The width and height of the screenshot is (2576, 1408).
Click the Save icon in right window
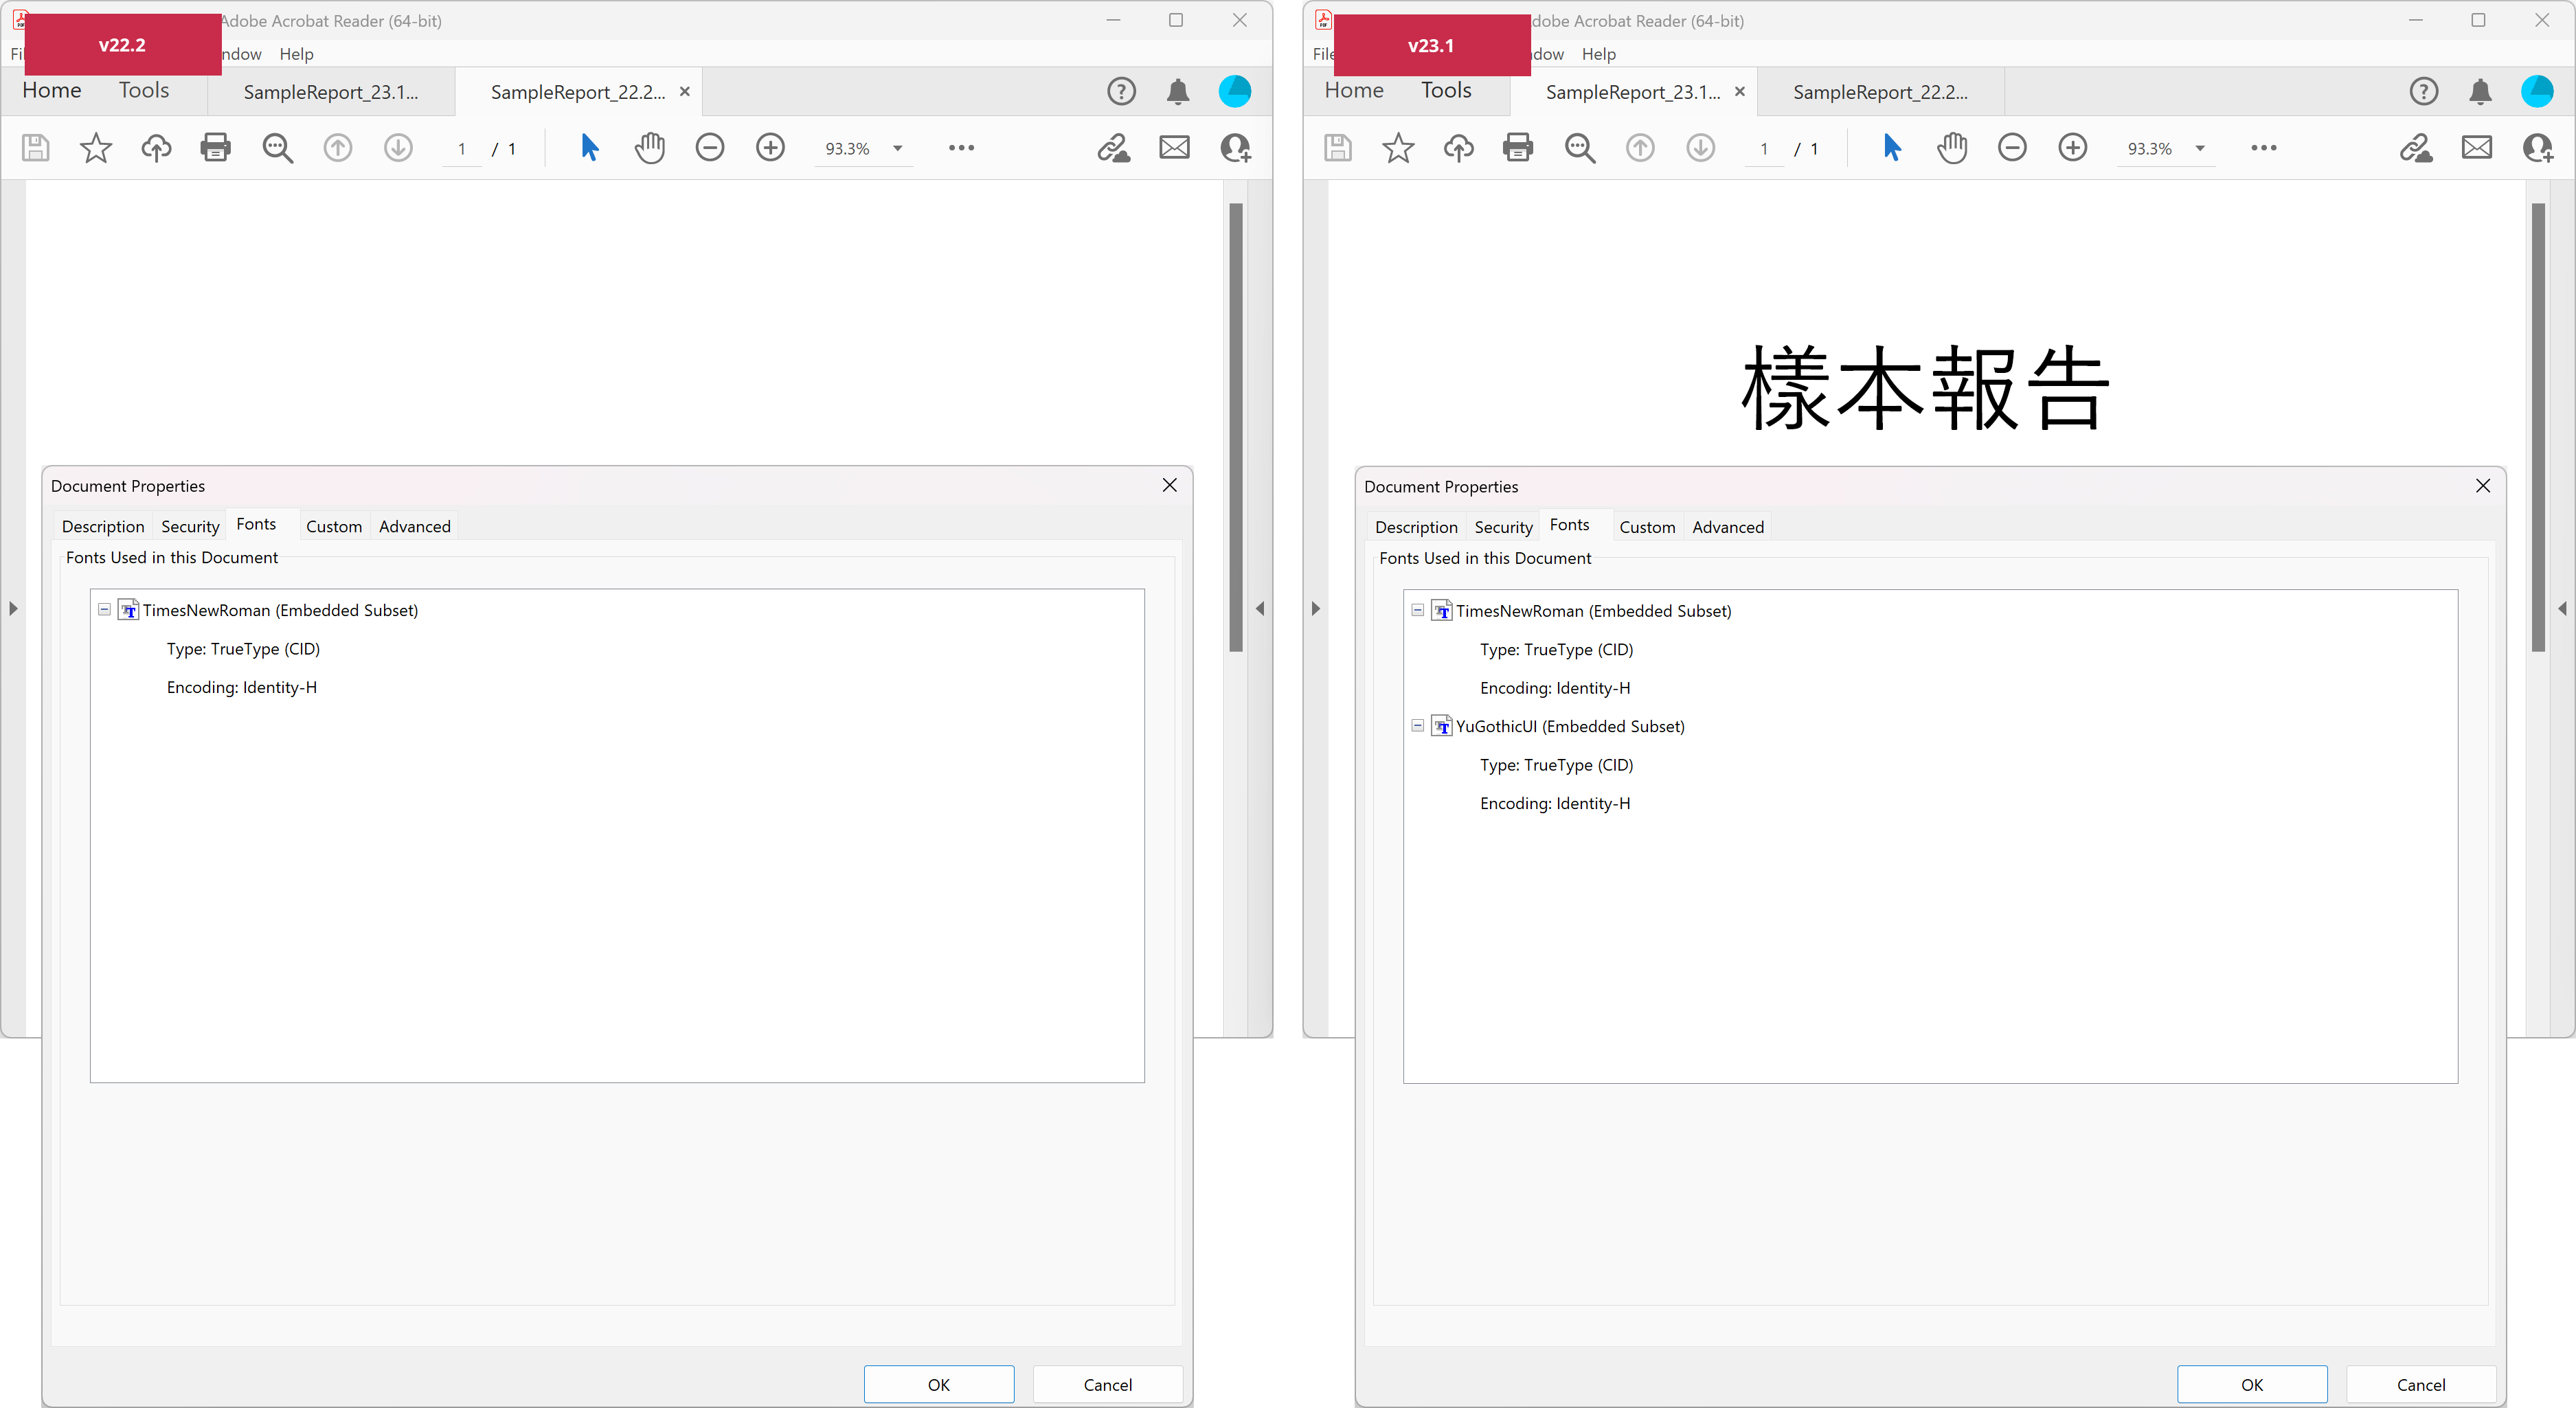point(1338,148)
